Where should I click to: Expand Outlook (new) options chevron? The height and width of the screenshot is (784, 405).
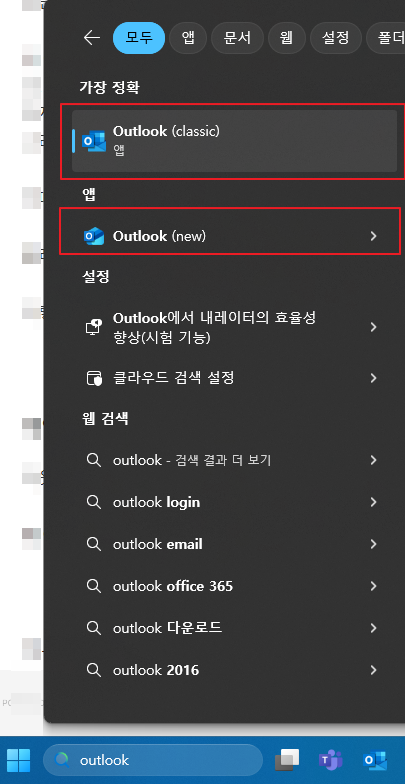click(x=373, y=236)
